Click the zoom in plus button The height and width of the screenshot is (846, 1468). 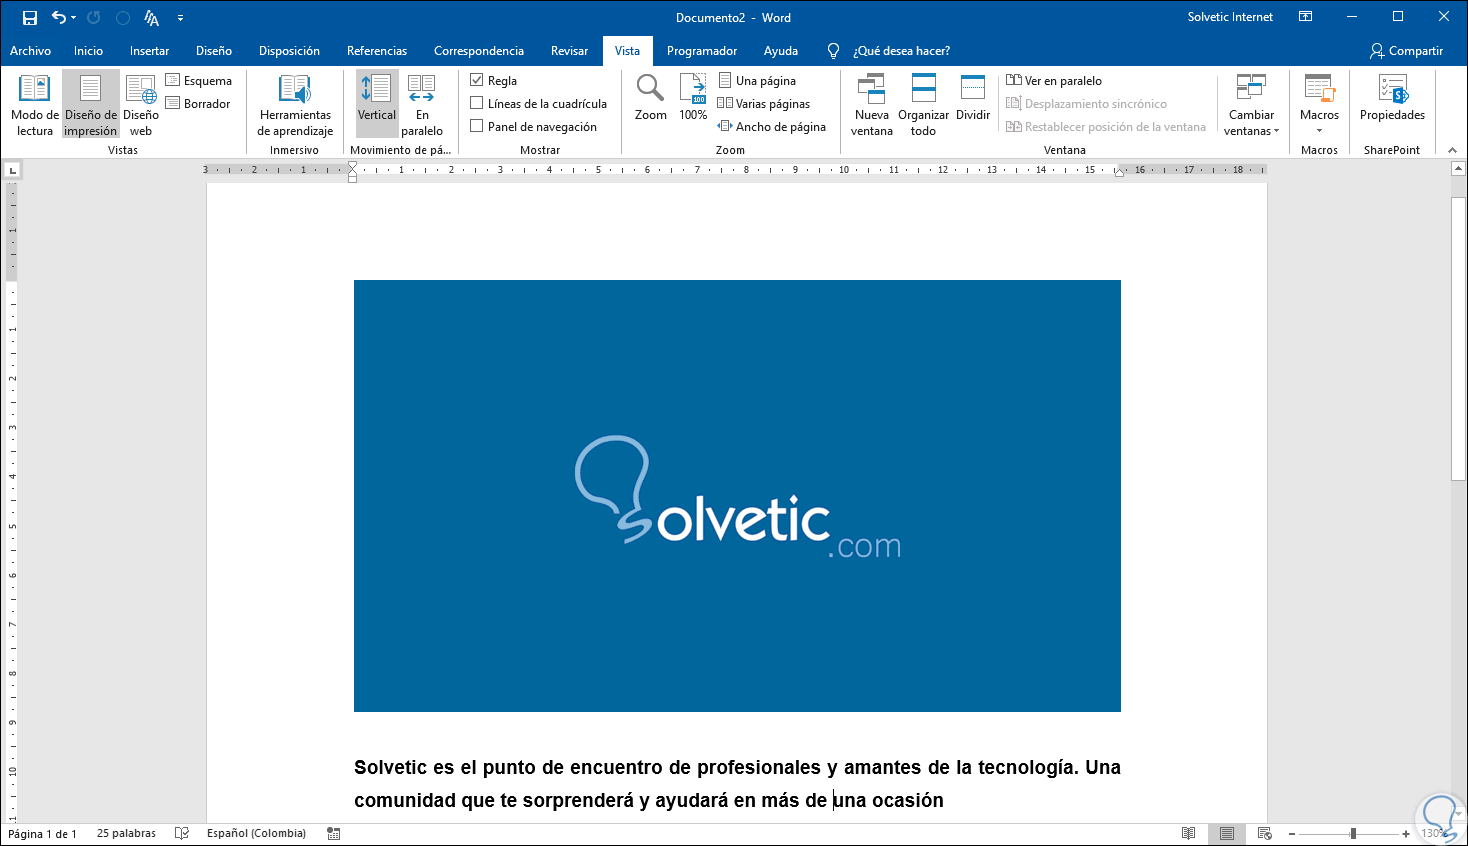(x=1406, y=834)
